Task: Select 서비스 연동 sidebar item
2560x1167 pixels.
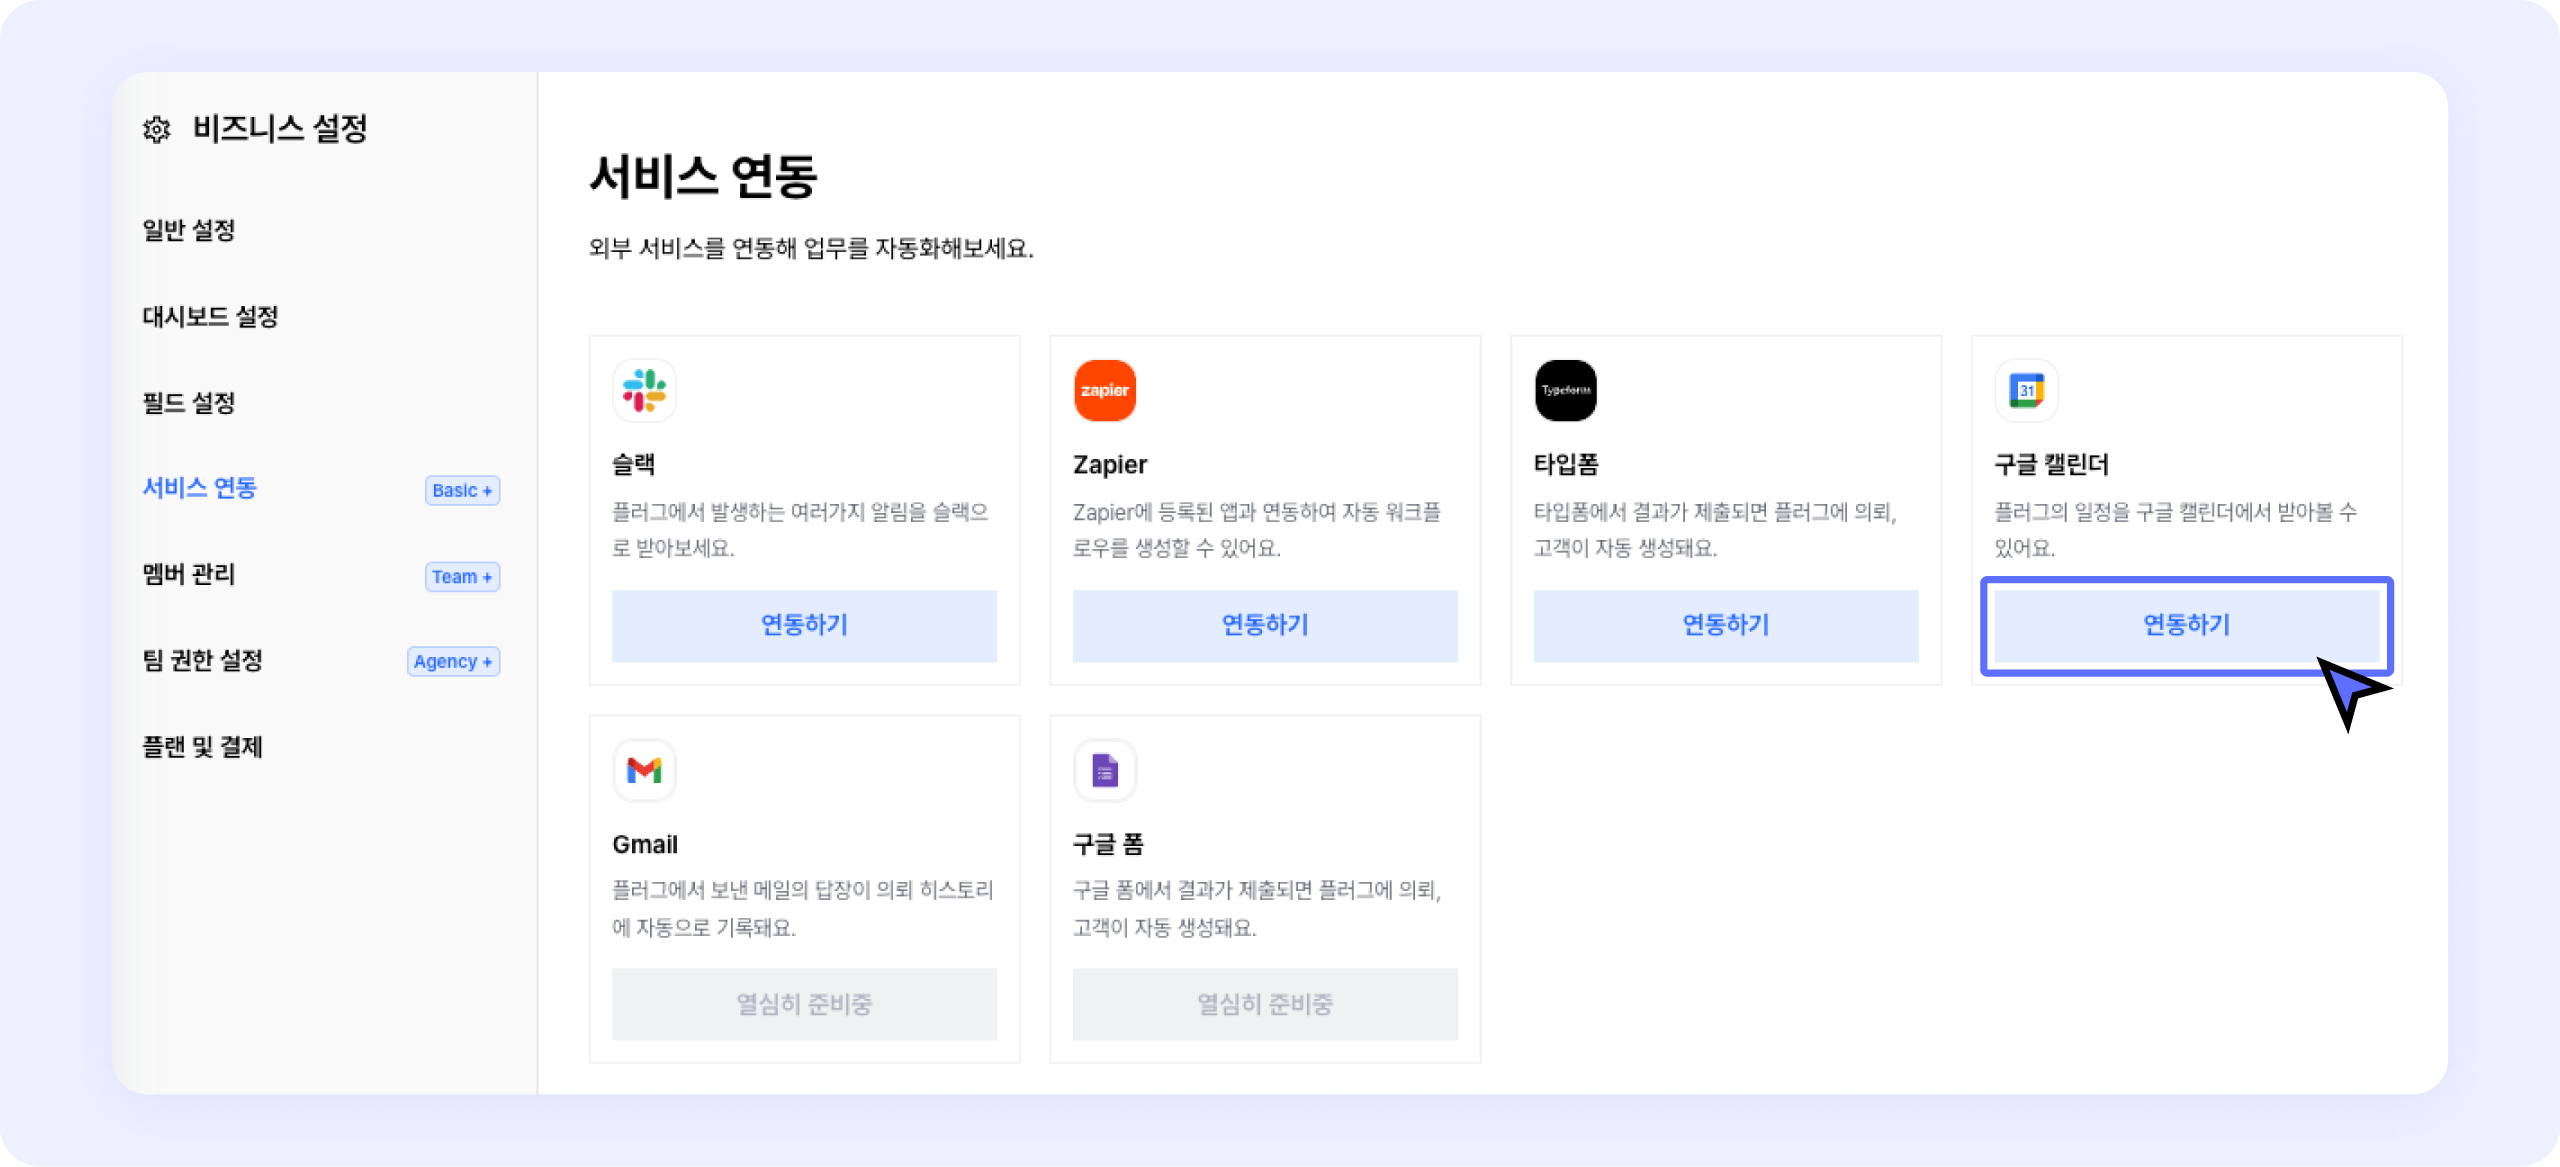Action: point(200,488)
